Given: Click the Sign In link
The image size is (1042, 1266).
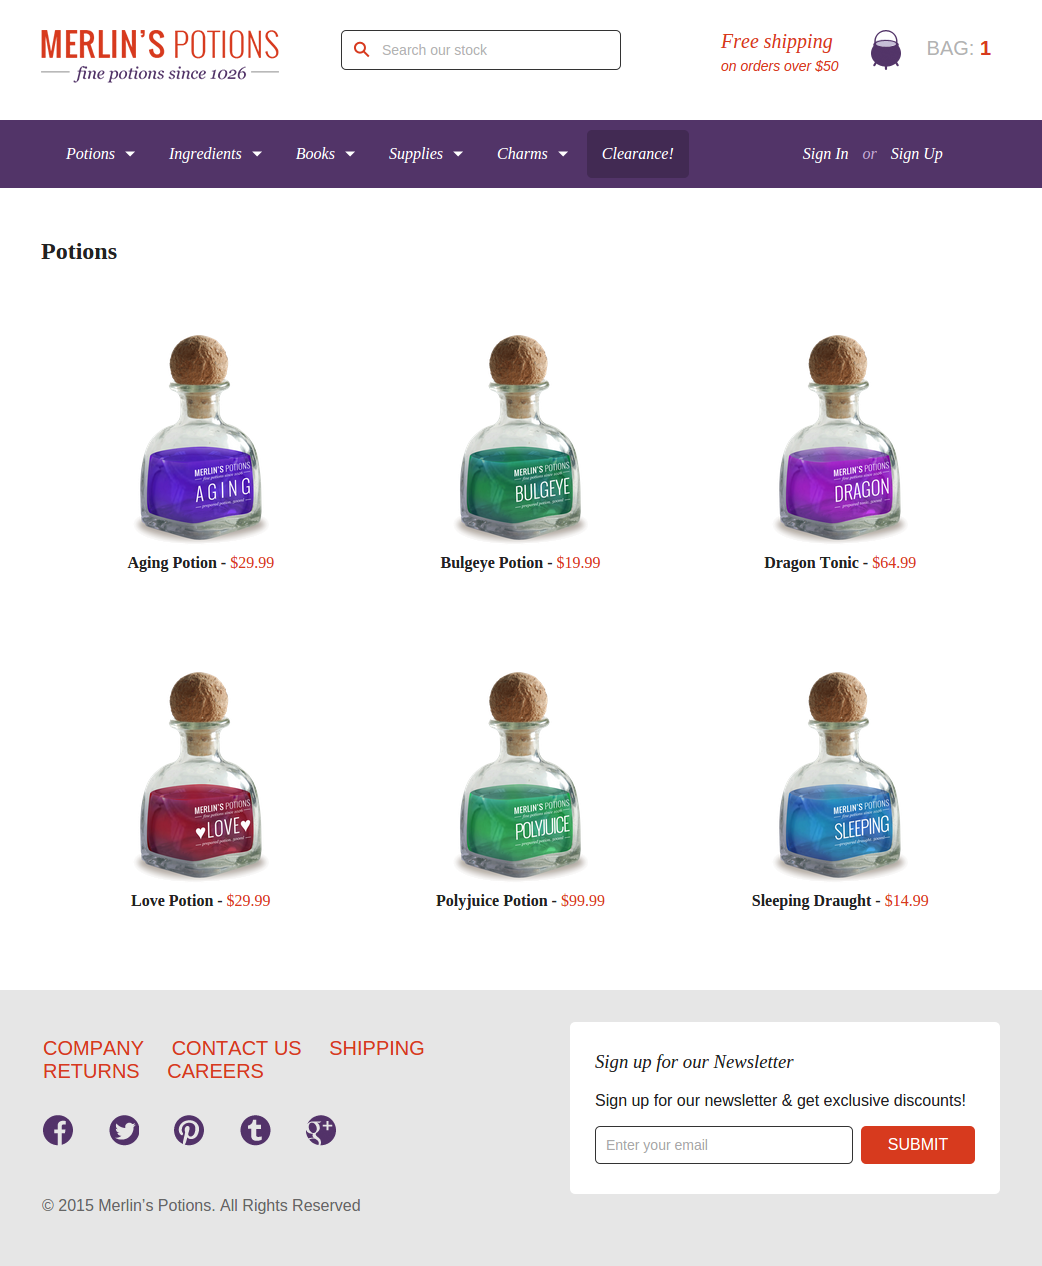Looking at the screenshot, I should coord(825,154).
